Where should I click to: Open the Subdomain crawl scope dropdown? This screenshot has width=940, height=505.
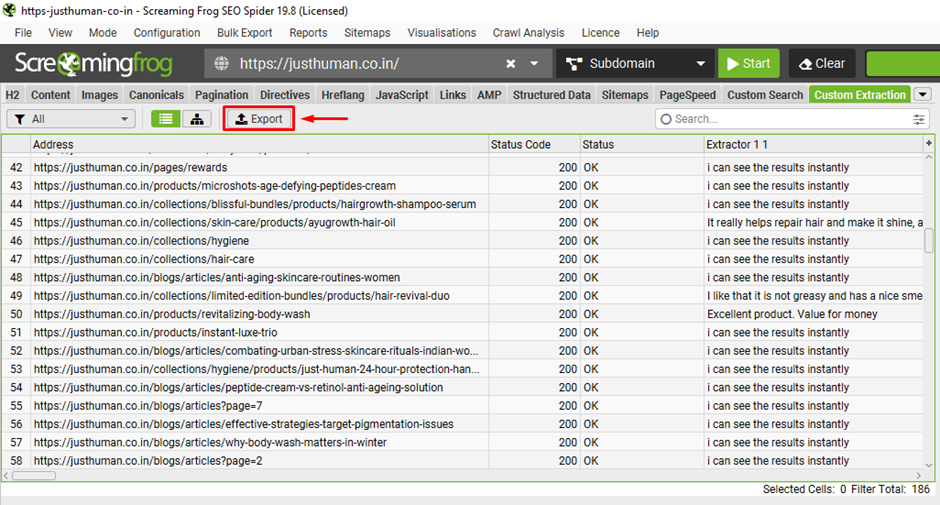[x=635, y=64]
